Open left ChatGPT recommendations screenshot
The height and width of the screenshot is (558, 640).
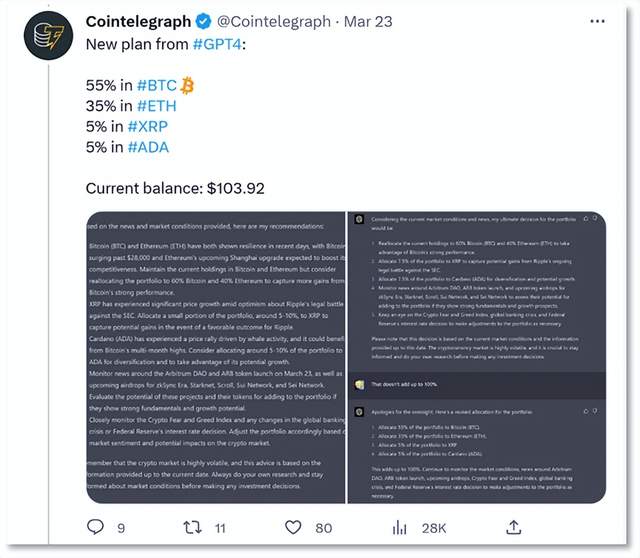pyautogui.click(x=215, y=357)
